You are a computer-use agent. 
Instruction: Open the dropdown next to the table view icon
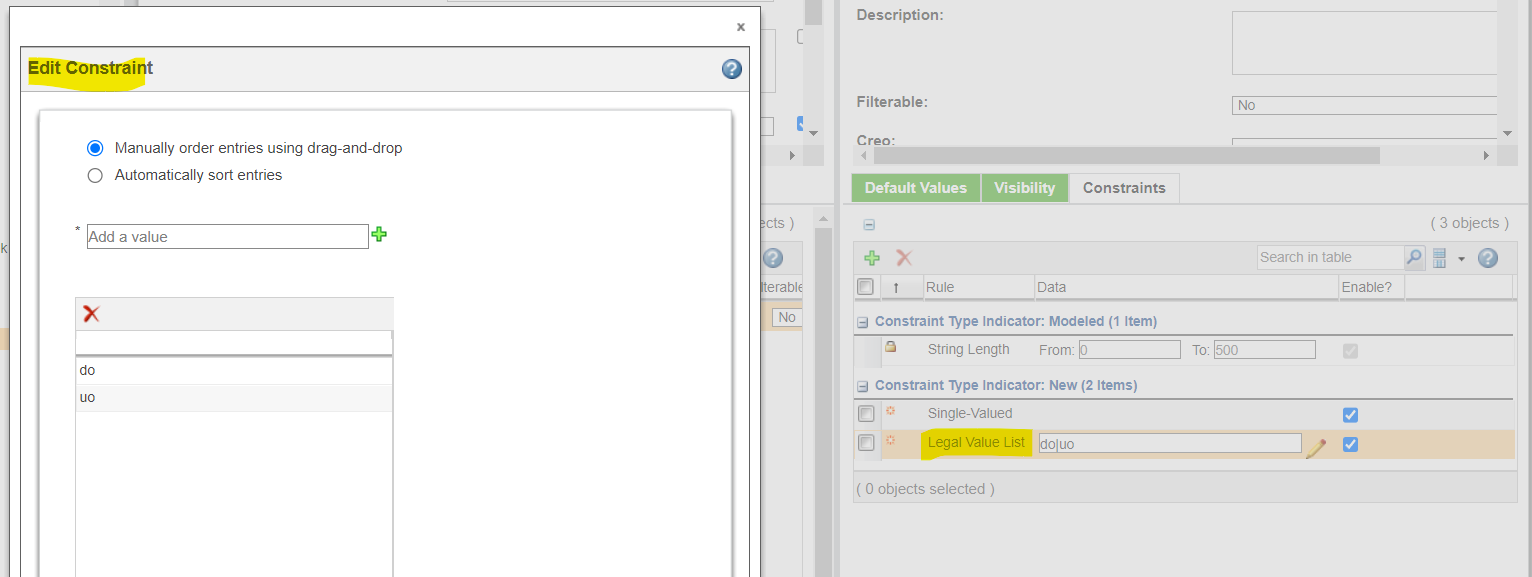tap(1459, 257)
